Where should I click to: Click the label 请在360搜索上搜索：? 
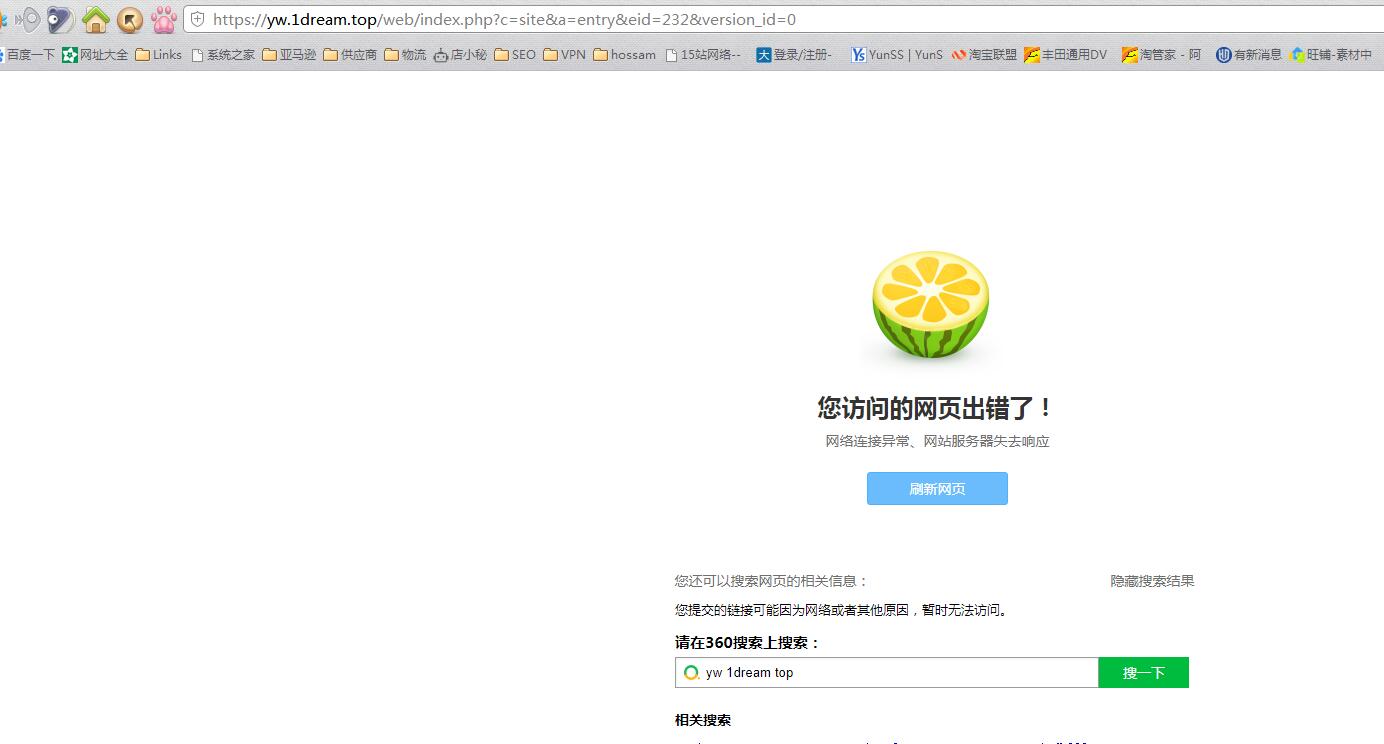(748, 643)
